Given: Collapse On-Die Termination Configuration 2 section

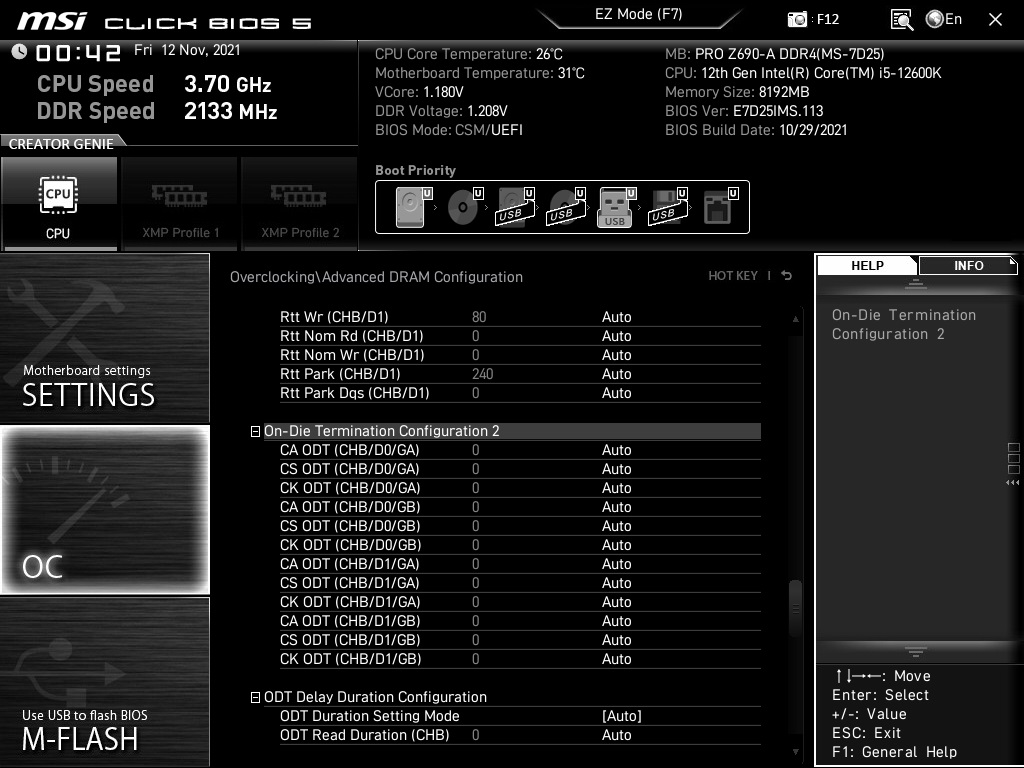Looking at the screenshot, I should pyautogui.click(x=255, y=432).
